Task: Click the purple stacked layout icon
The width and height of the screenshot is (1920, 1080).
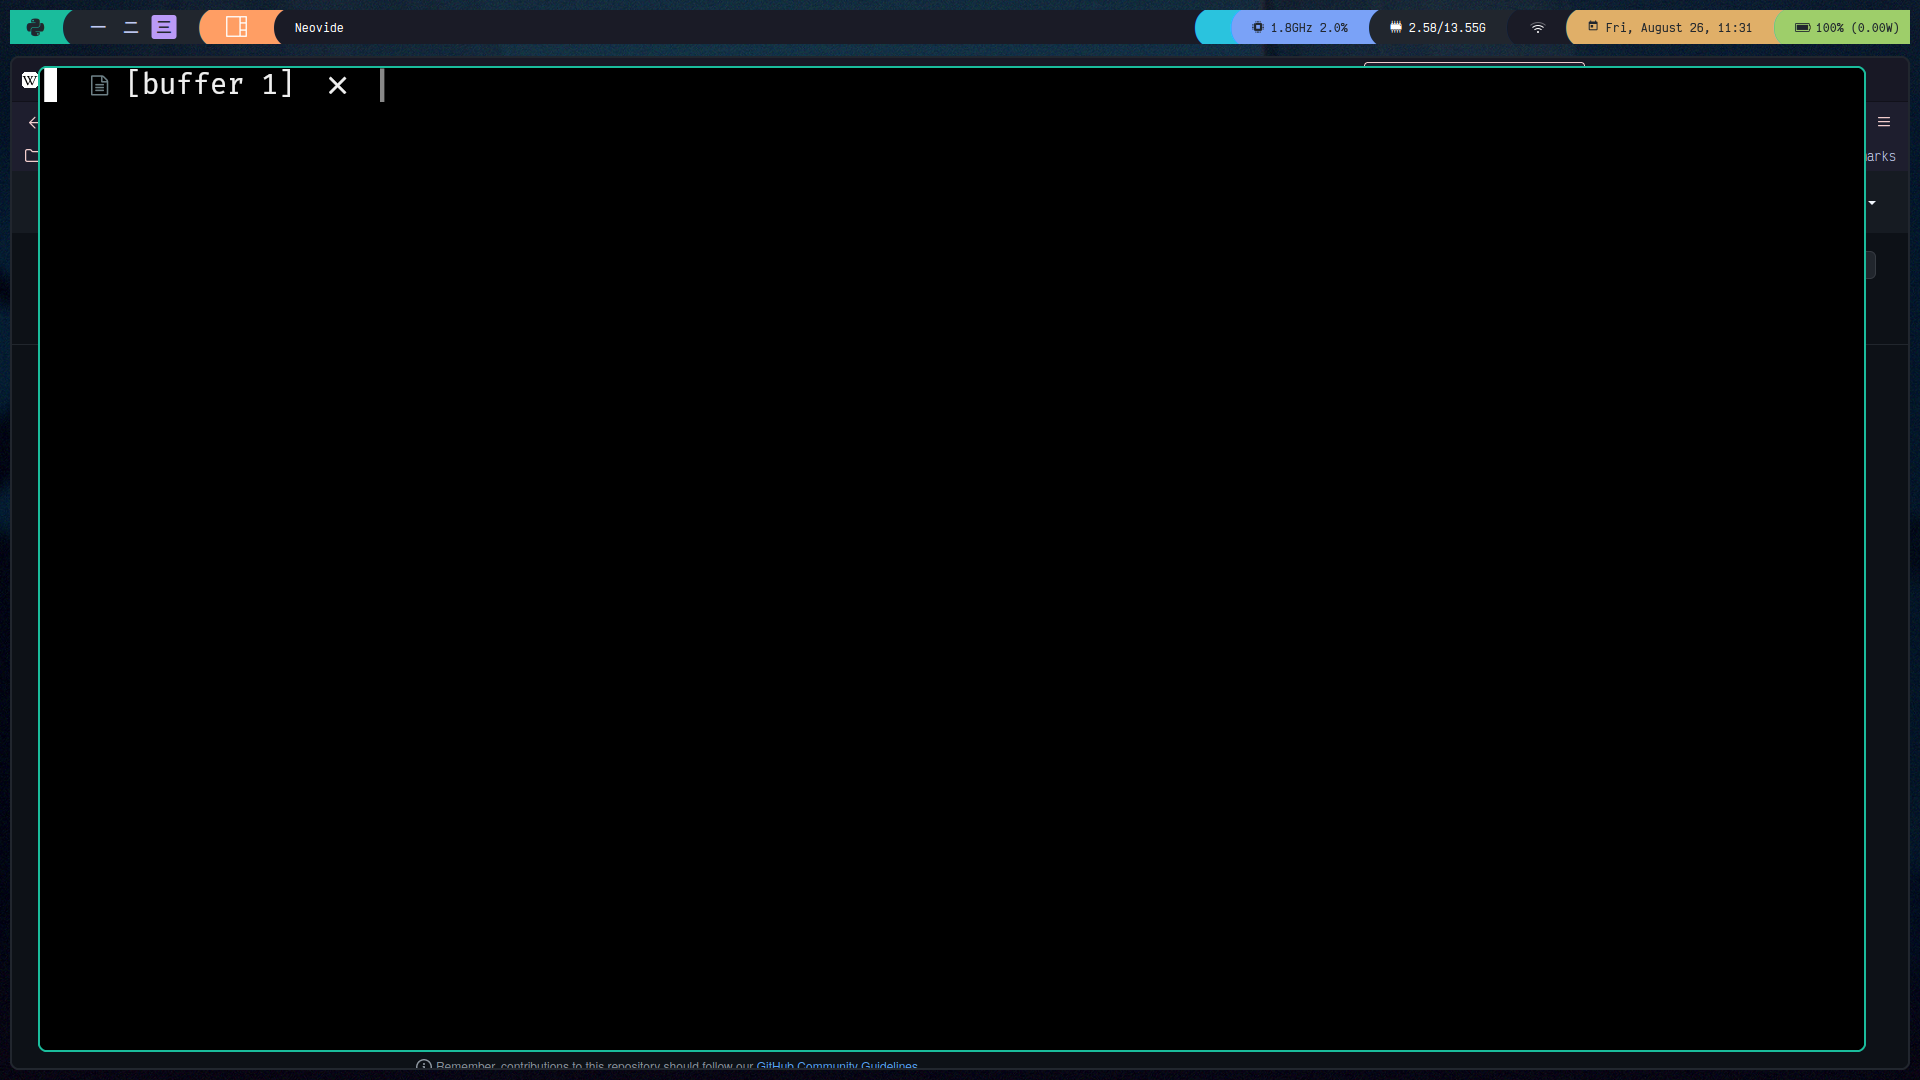Action: pyautogui.click(x=163, y=27)
